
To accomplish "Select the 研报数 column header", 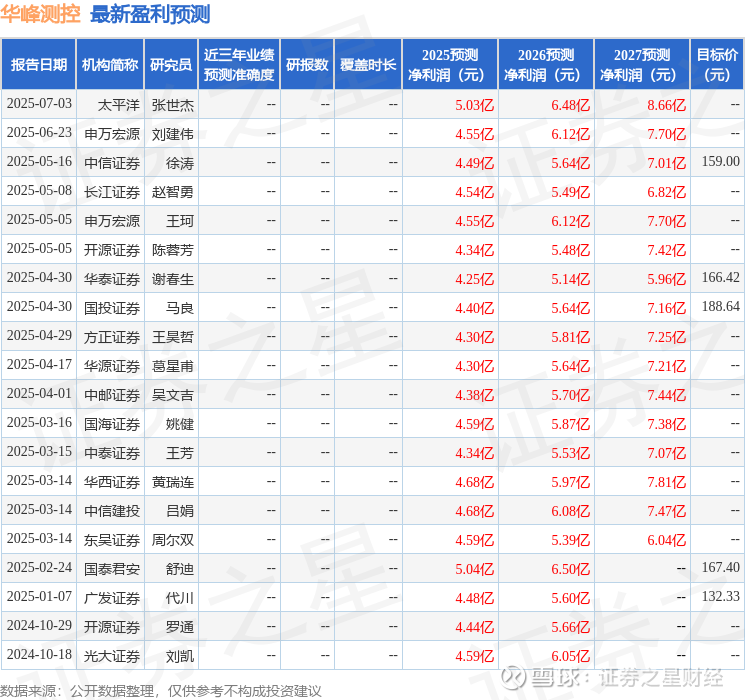I will tap(307, 65).
